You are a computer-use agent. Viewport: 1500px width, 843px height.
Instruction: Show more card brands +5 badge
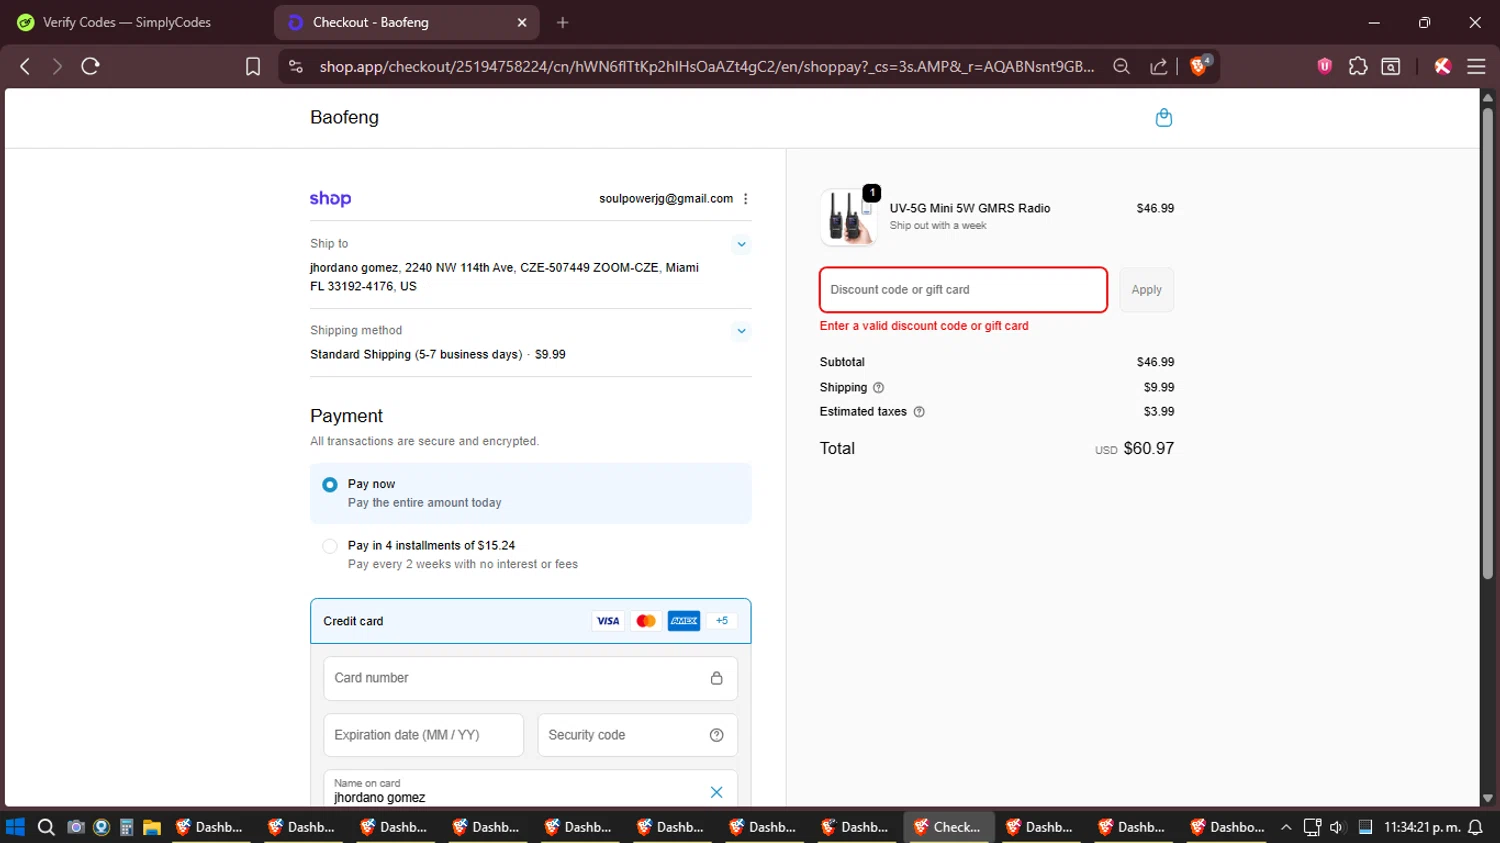tap(722, 621)
